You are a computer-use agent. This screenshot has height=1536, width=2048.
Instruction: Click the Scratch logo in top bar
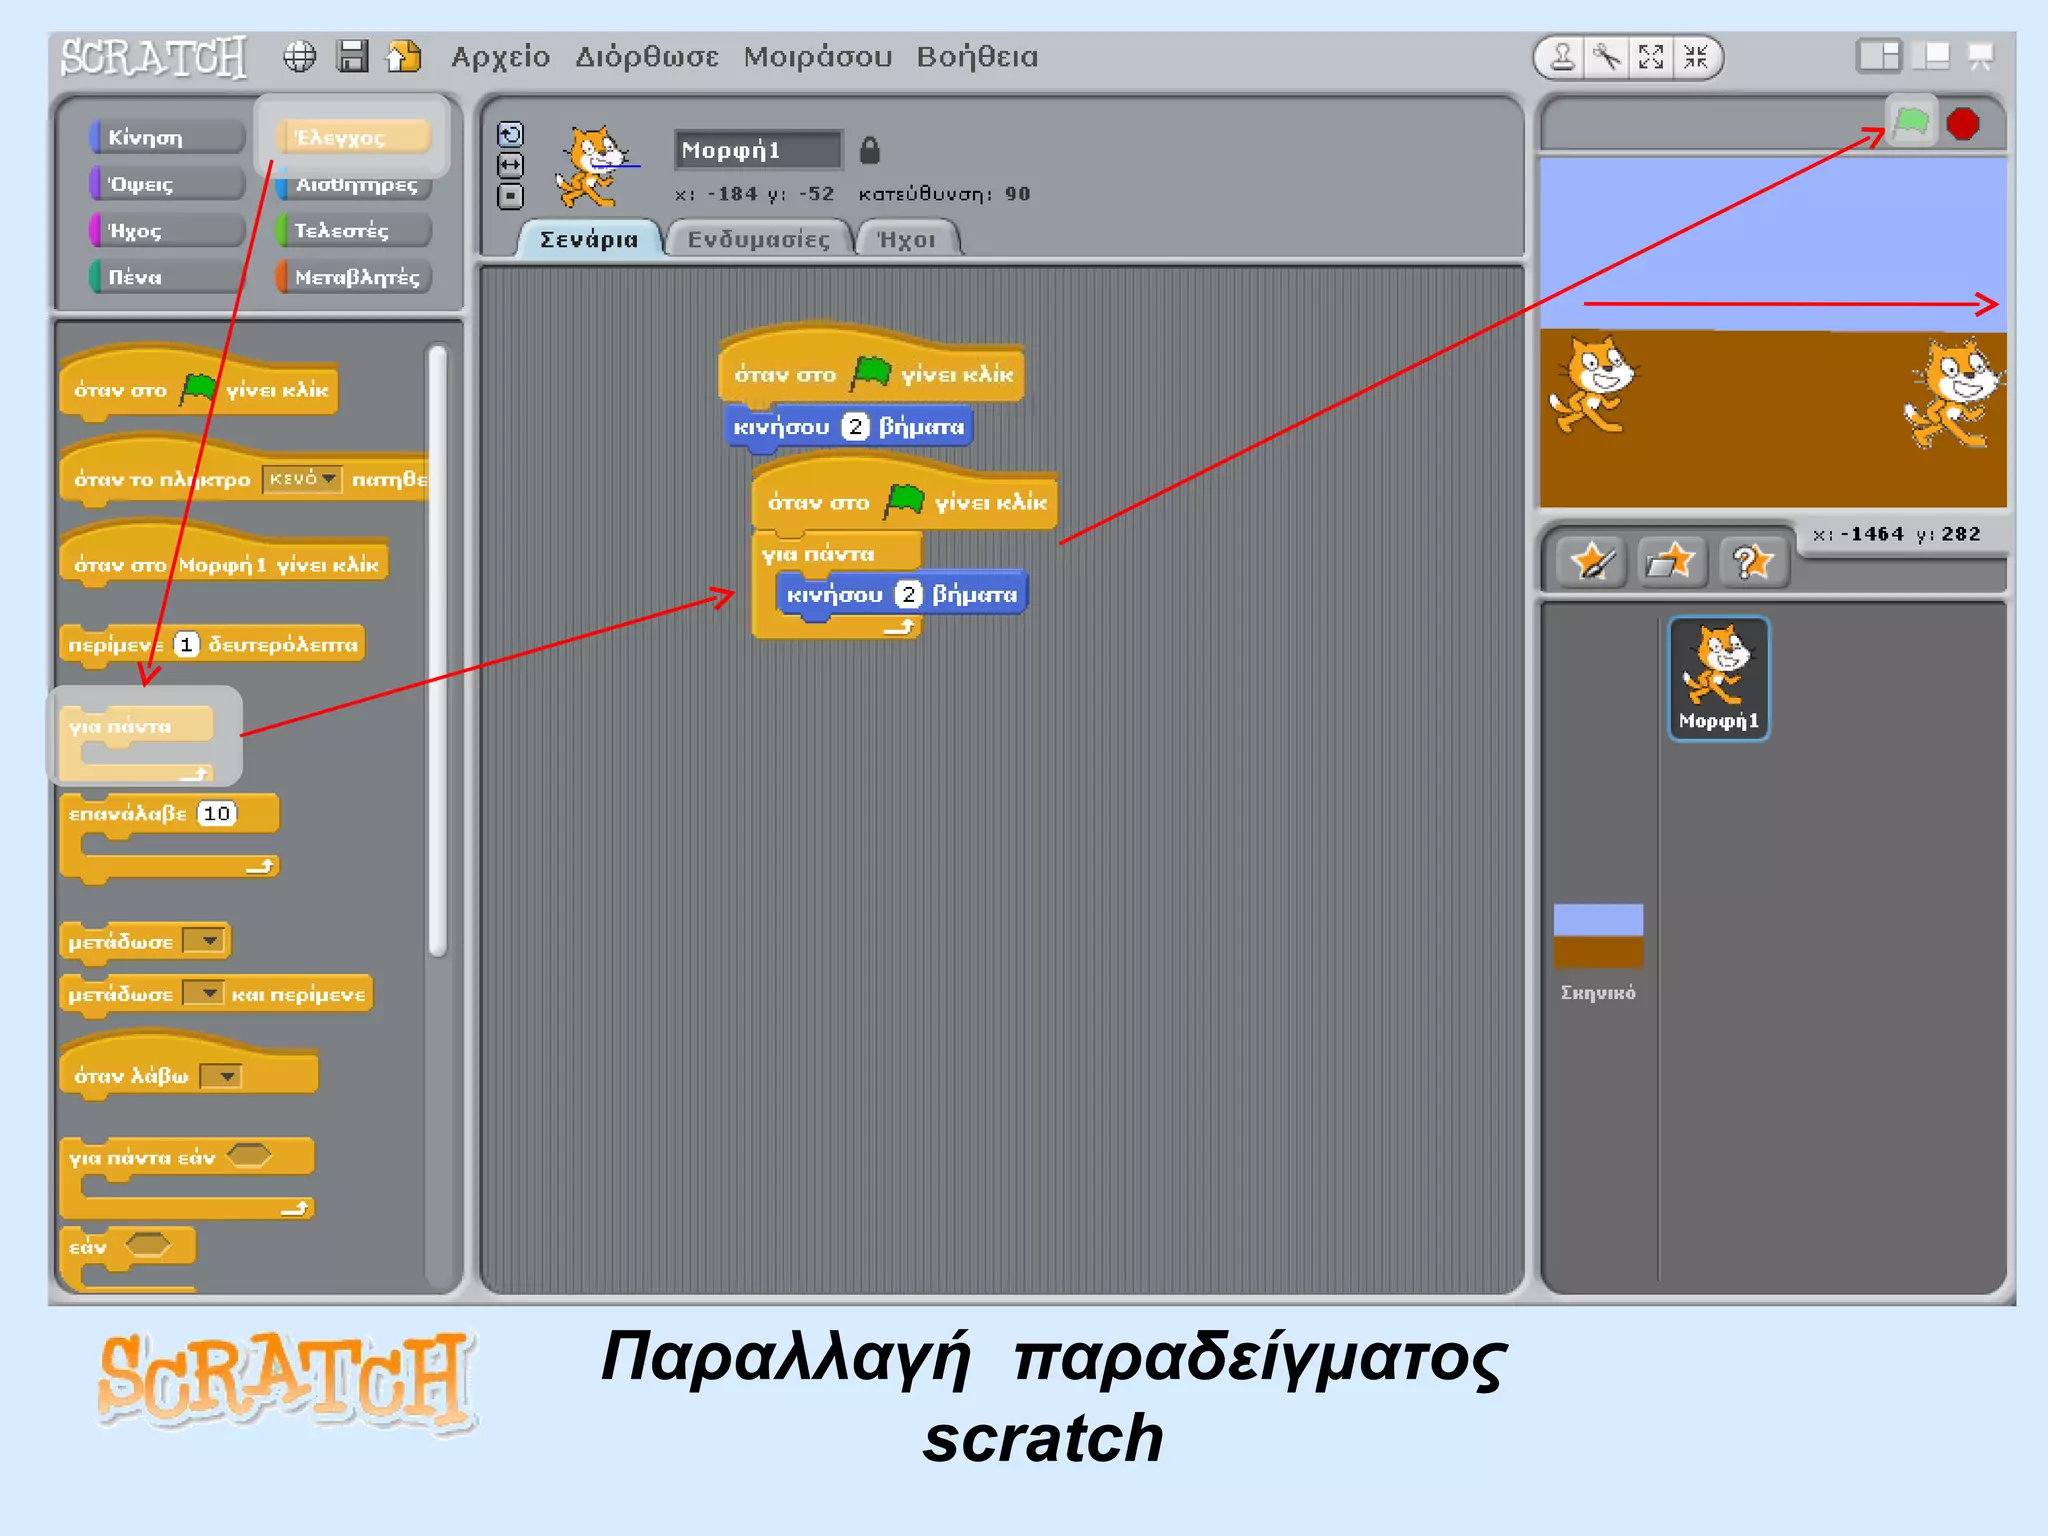(152, 57)
